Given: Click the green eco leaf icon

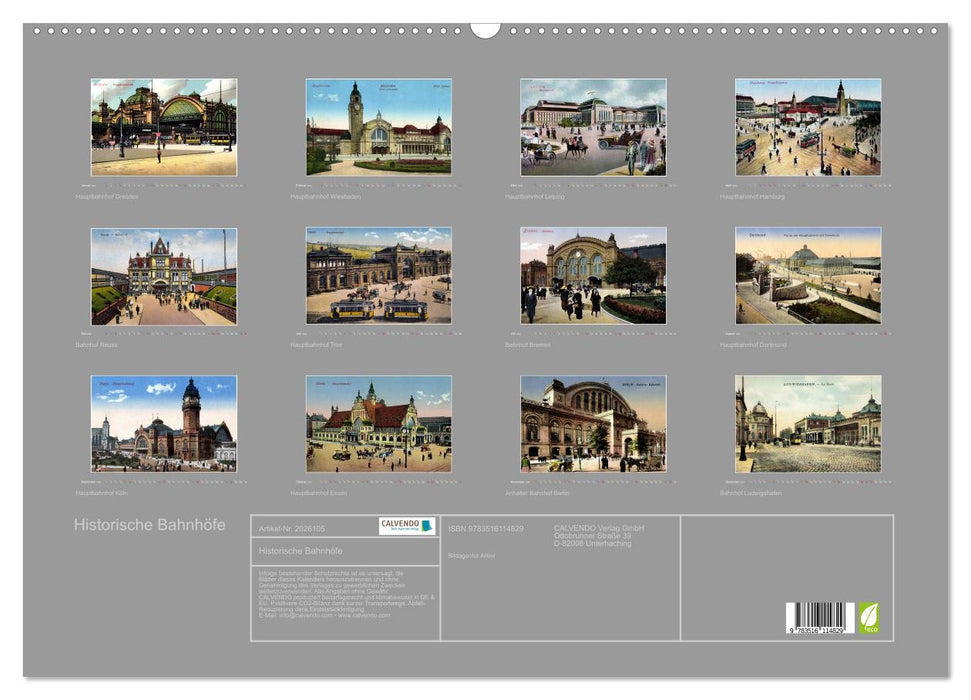Looking at the screenshot, I should pyautogui.click(x=869, y=617).
